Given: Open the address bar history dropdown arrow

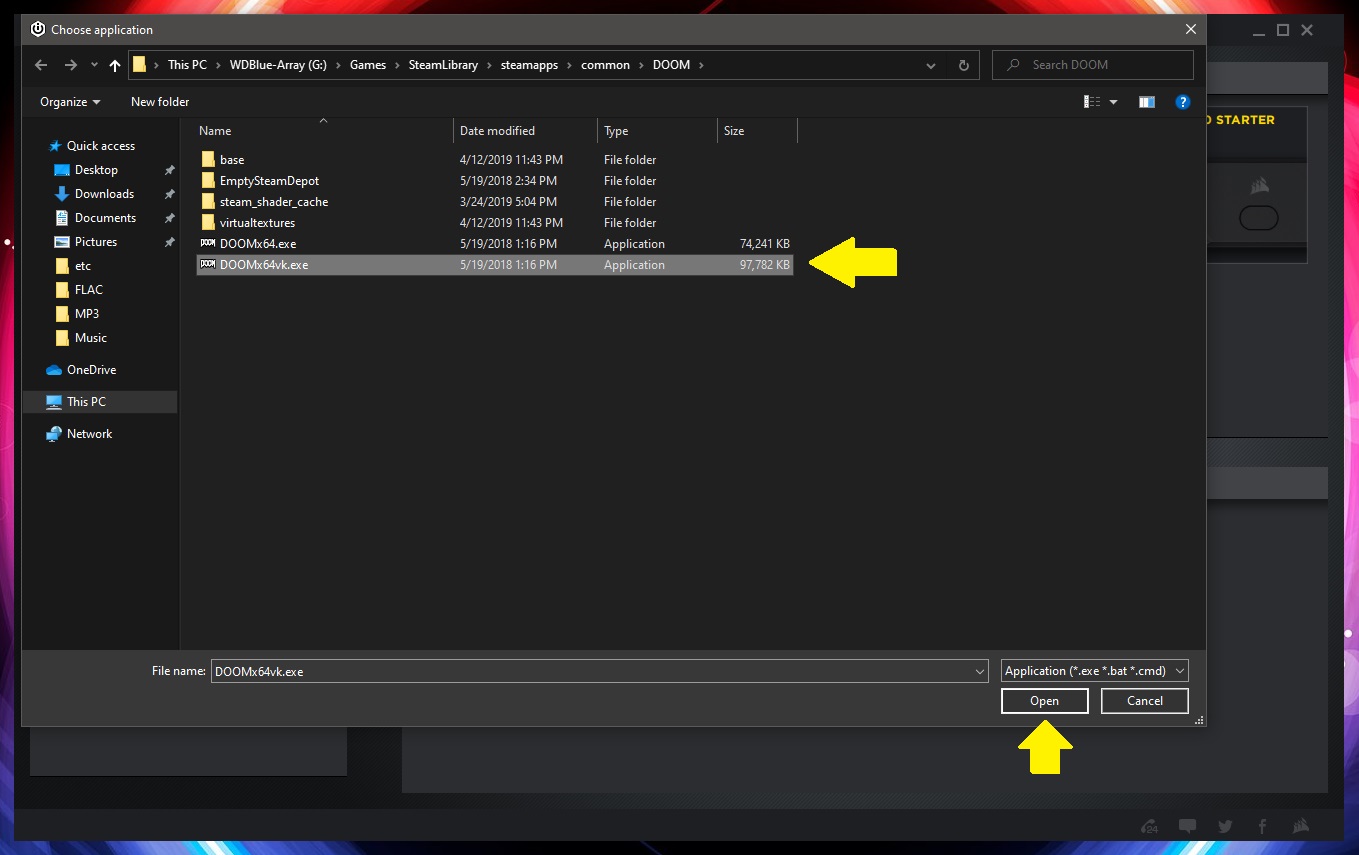Looking at the screenshot, I should tap(931, 65).
